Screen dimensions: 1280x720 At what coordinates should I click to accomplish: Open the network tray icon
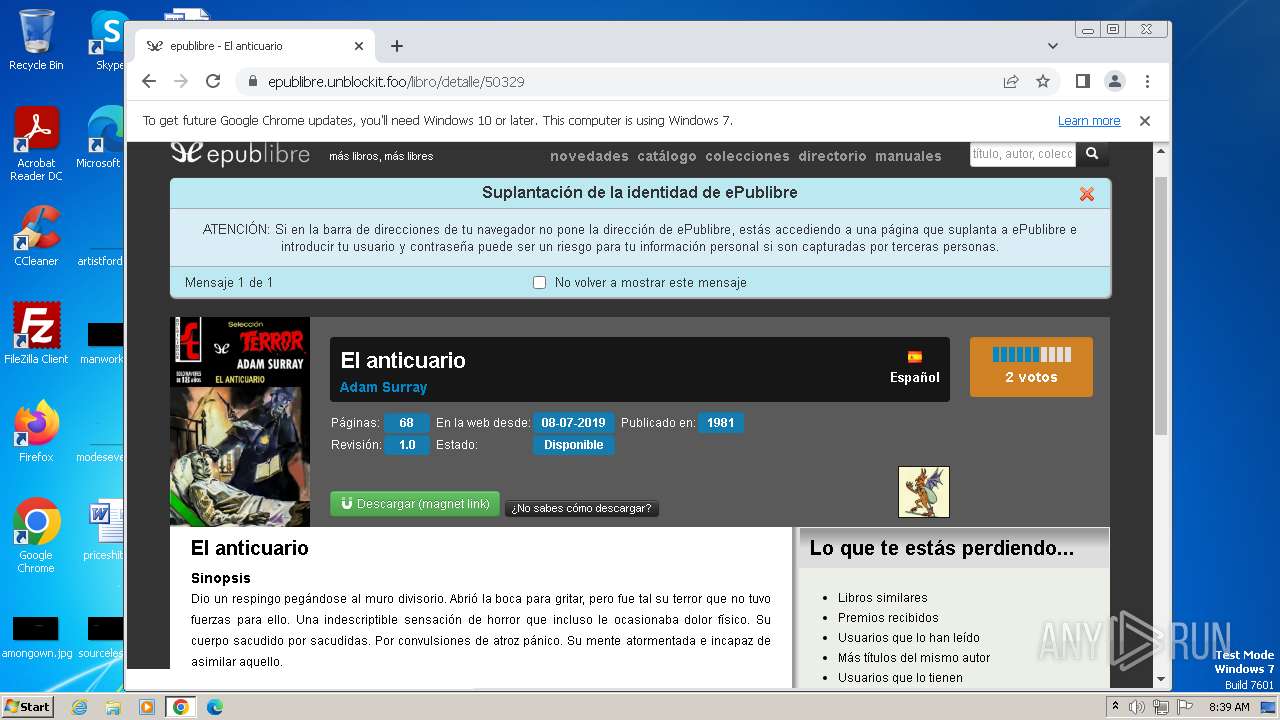[x=1161, y=707]
